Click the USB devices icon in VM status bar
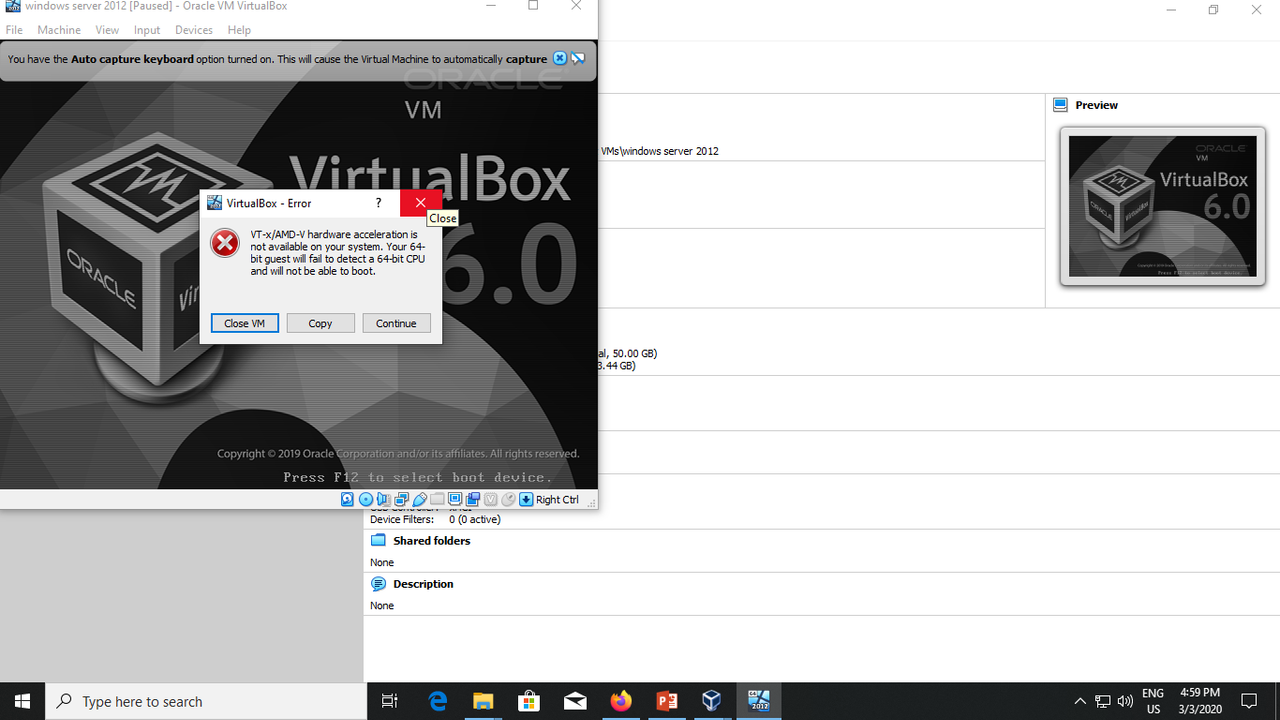Screen dimensions: 1280x720 click(x=420, y=499)
